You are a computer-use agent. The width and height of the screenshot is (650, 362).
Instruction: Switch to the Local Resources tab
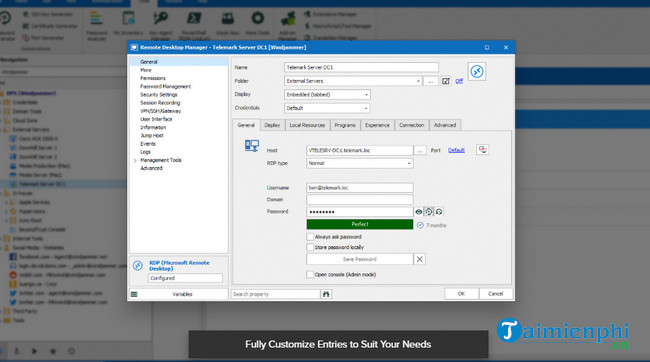coord(307,125)
